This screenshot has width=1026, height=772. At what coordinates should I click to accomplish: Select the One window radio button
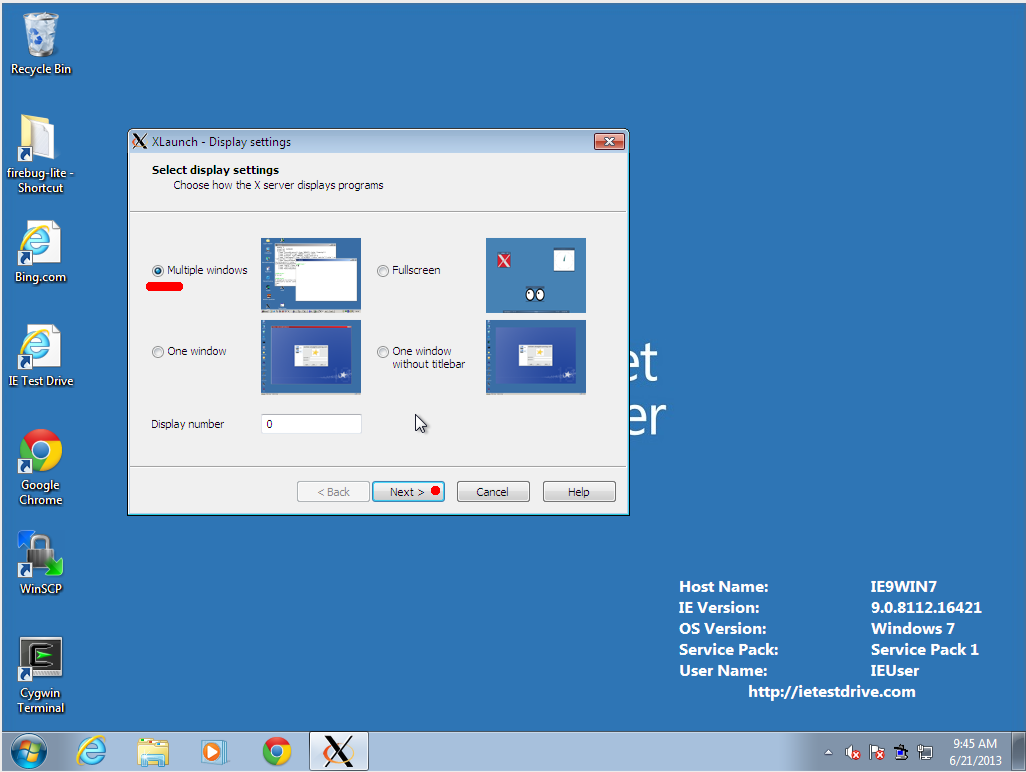coord(158,352)
